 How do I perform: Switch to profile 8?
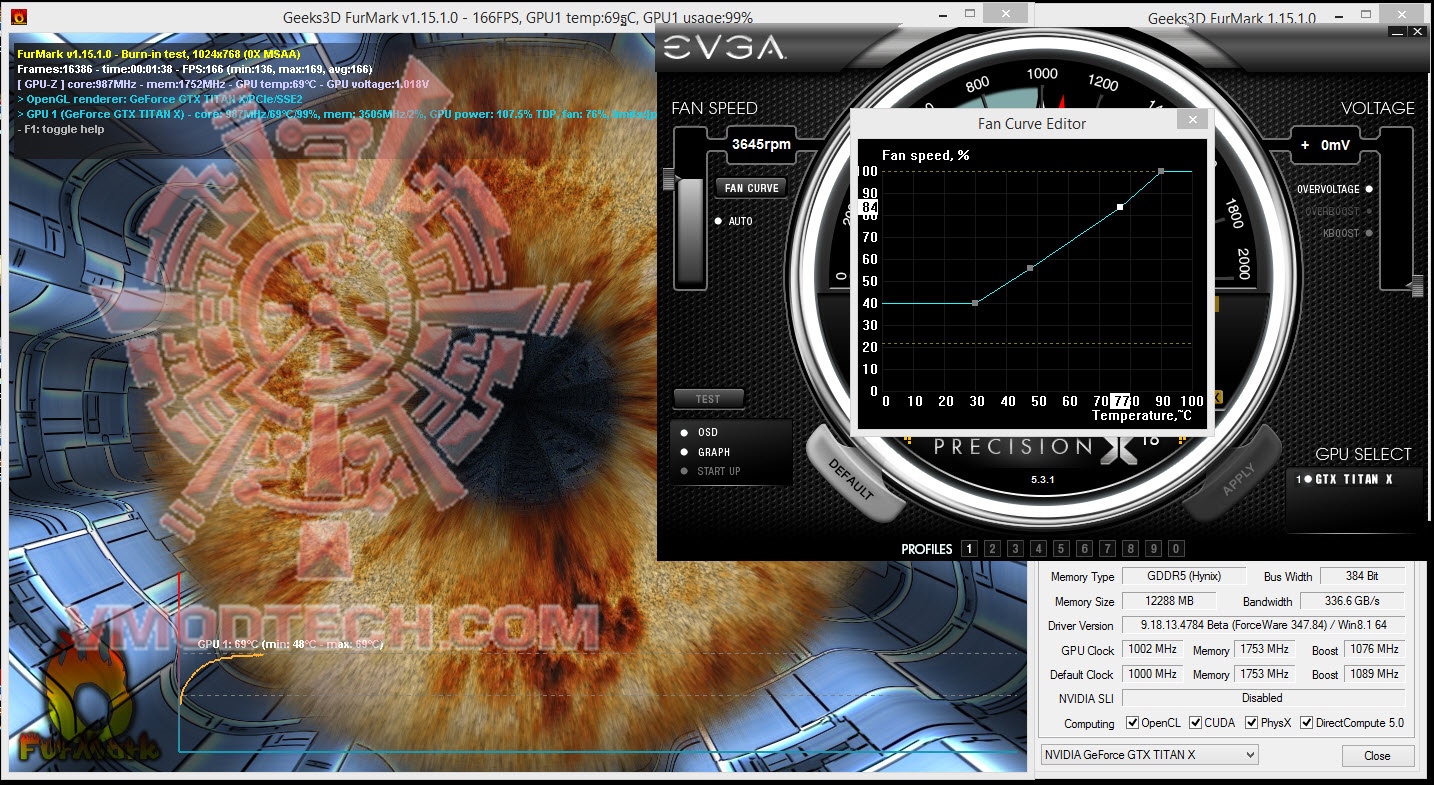1130,548
